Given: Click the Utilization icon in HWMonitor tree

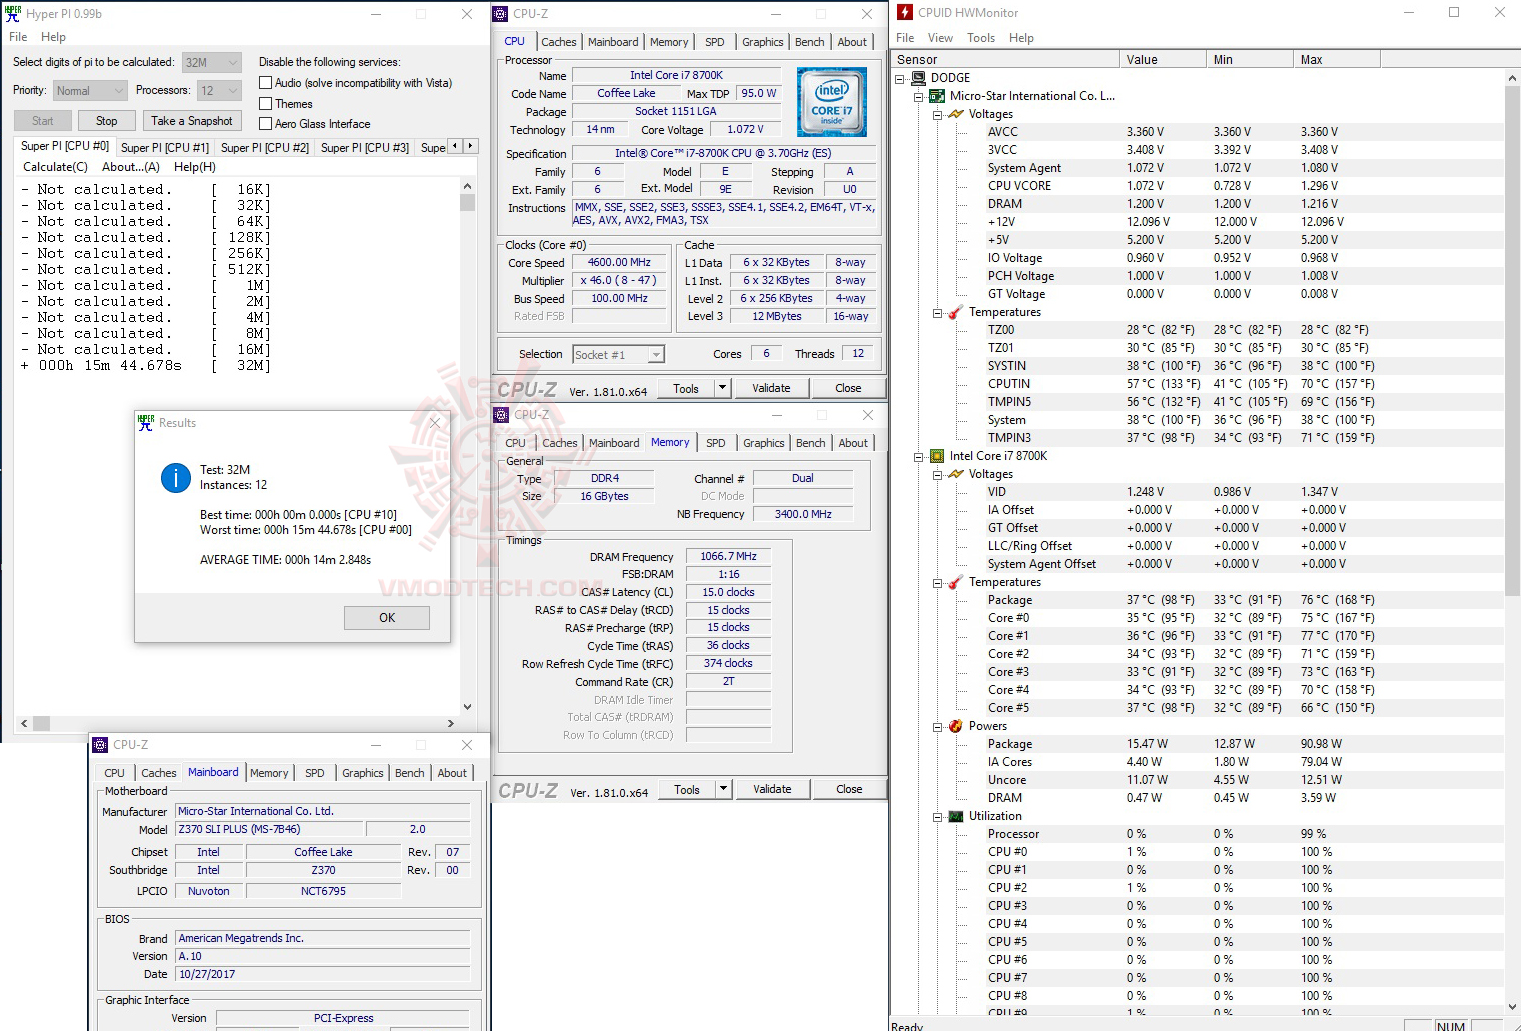Looking at the screenshot, I should 956,816.
